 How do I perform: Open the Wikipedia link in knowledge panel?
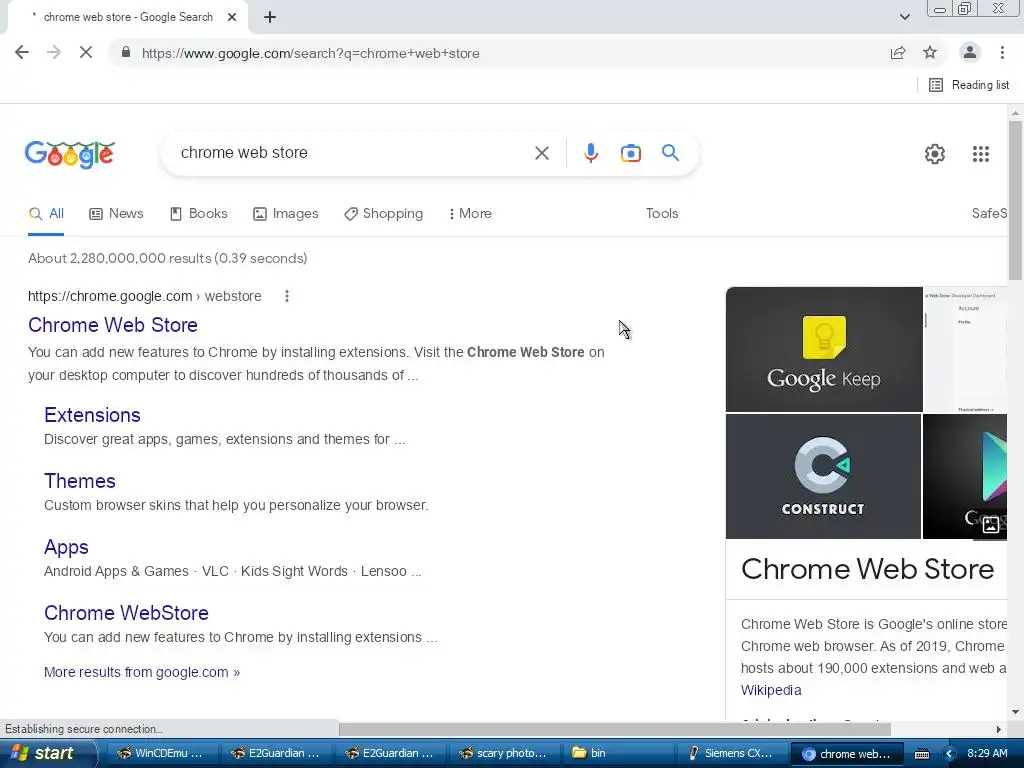[x=771, y=690]
